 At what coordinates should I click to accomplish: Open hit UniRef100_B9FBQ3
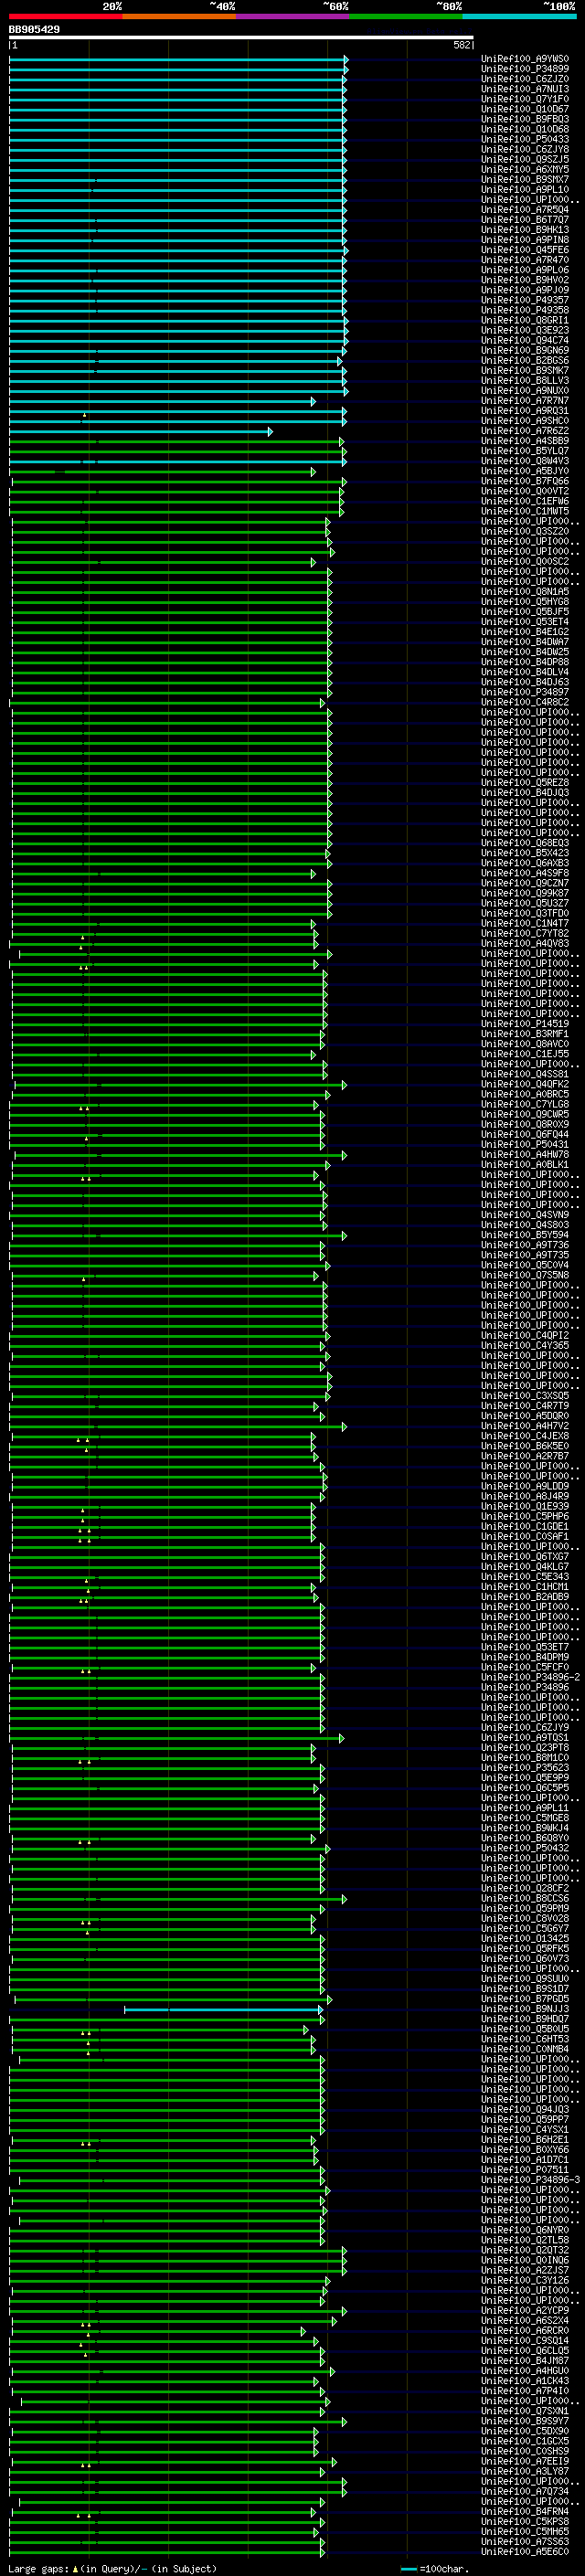pyautogui.click(x=525, y=119)
